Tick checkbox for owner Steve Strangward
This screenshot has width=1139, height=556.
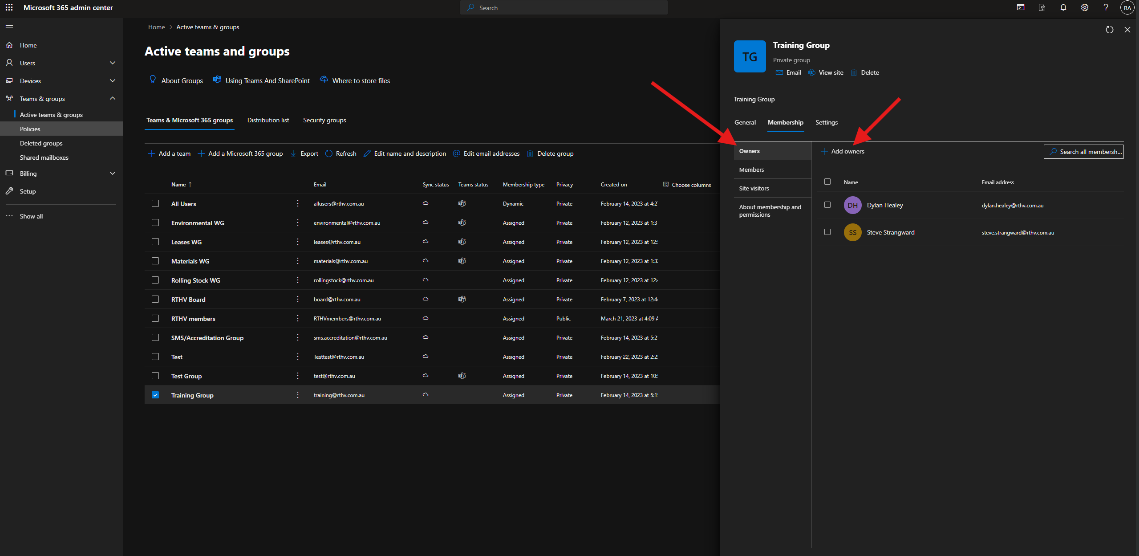[x=827, y=233]
